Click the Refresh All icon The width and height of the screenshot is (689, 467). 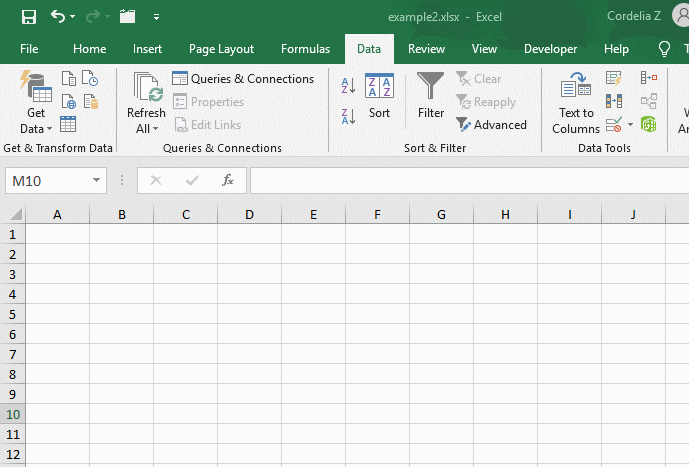[148, 87]
